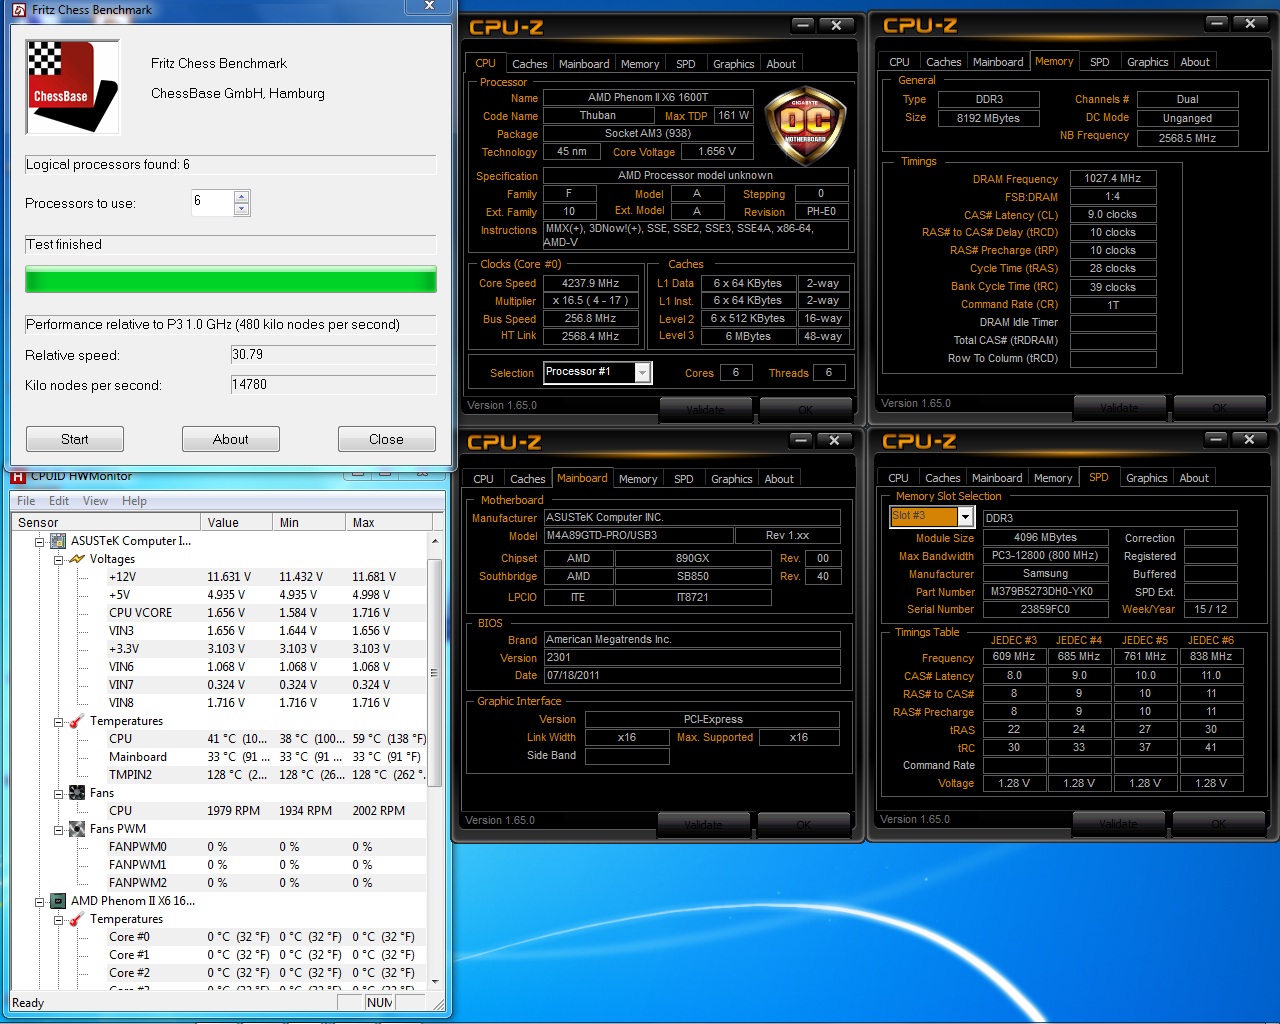
Task: Open the Slot #3 memory slot dropdown
Action: pyautogui.click(x=965, y=516)
